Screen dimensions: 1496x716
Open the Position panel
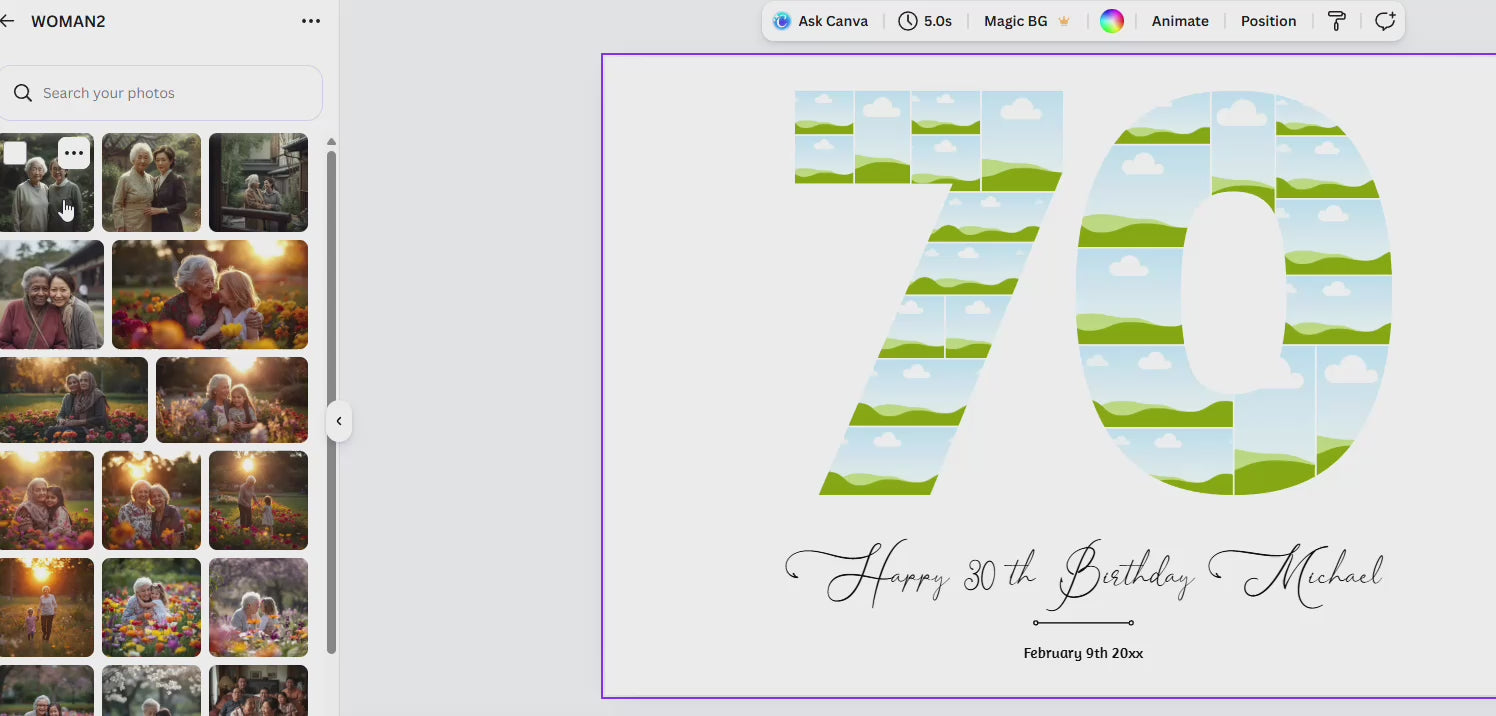coord(1268,21)
